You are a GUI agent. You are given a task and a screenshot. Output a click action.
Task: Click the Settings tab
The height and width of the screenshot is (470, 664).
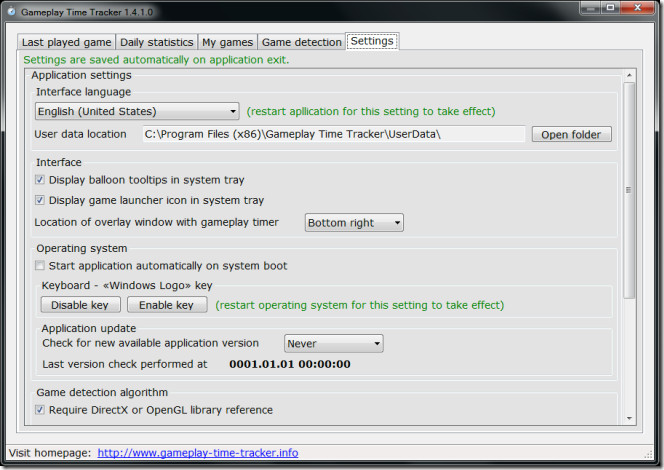372,41
